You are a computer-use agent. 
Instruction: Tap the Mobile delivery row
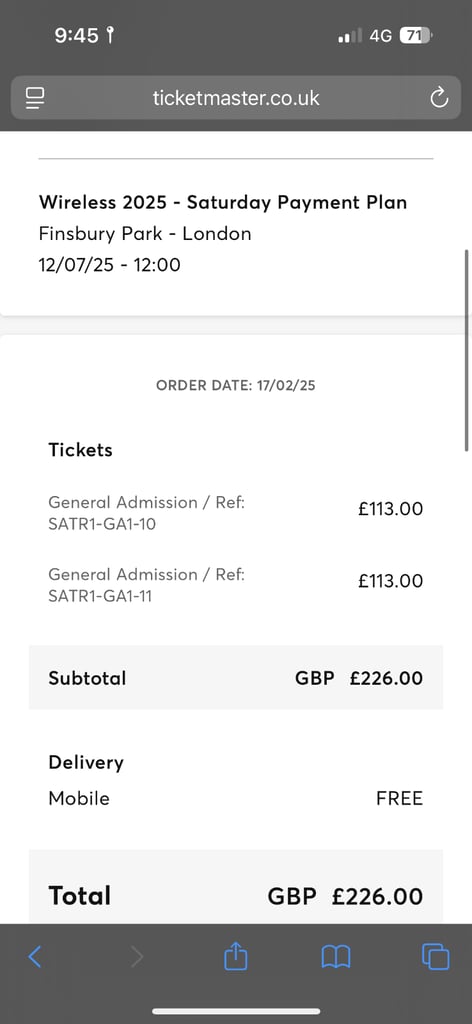pos(236,798)
